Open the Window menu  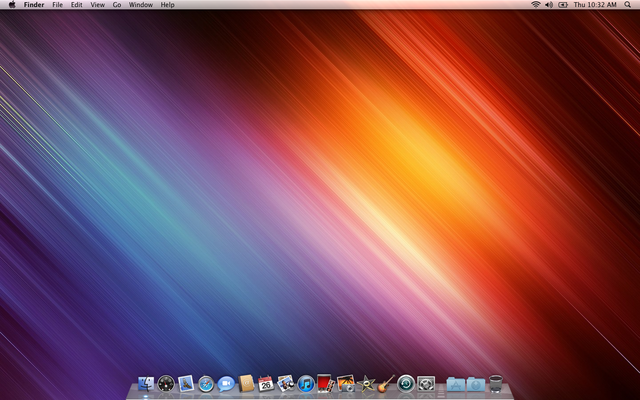[x=141, y=5]
